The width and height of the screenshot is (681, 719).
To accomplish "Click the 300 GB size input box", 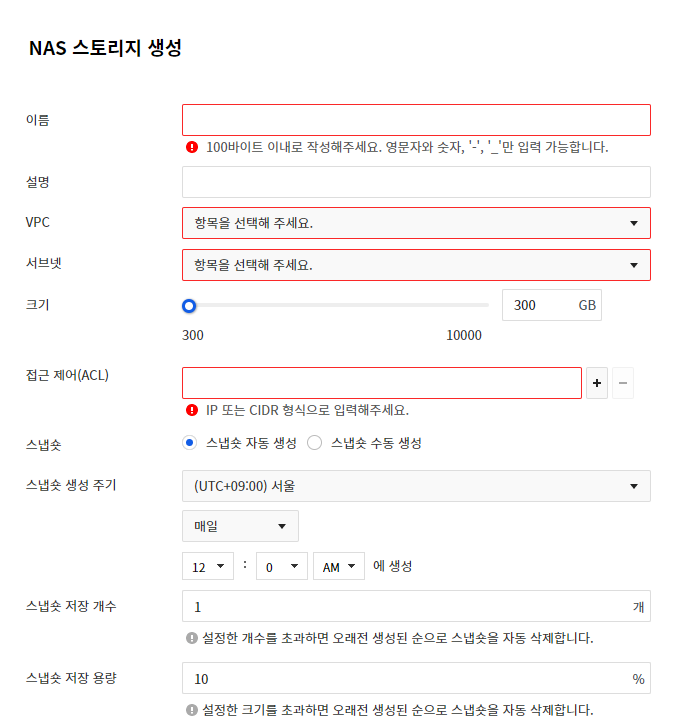I will 552,305.
